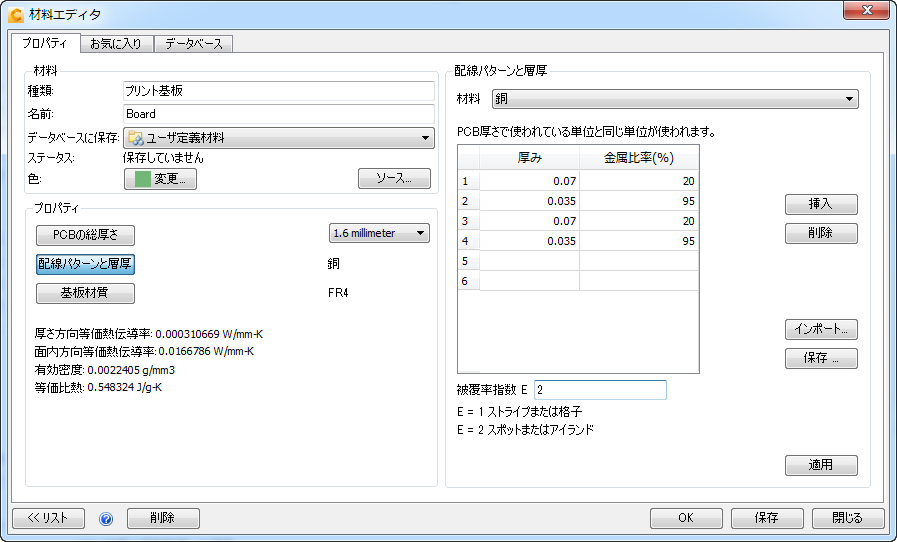897x542 pixels.
Task: Select row 2 thickness cell 0.035
Action: pyautogui.click(x=530, y=201)
